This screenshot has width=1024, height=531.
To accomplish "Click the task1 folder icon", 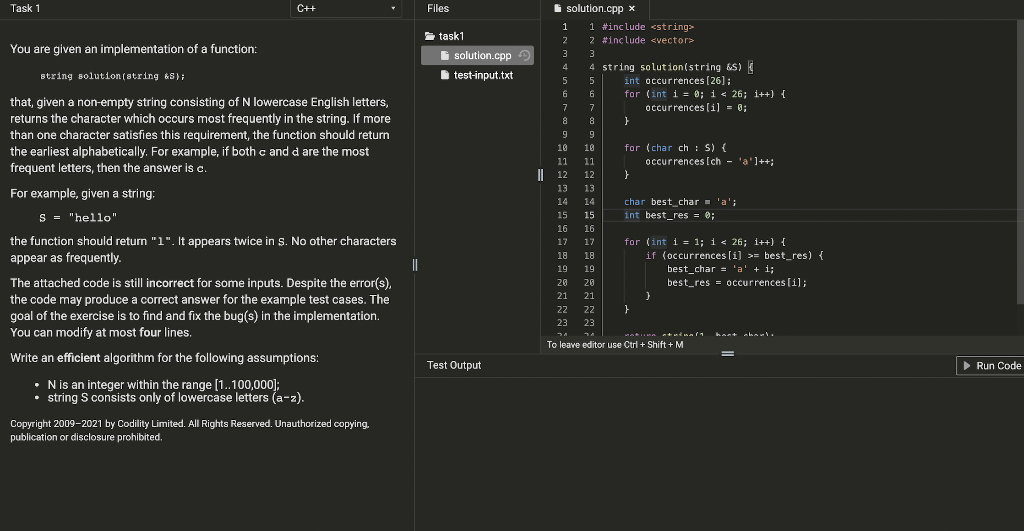I will 431,37.
